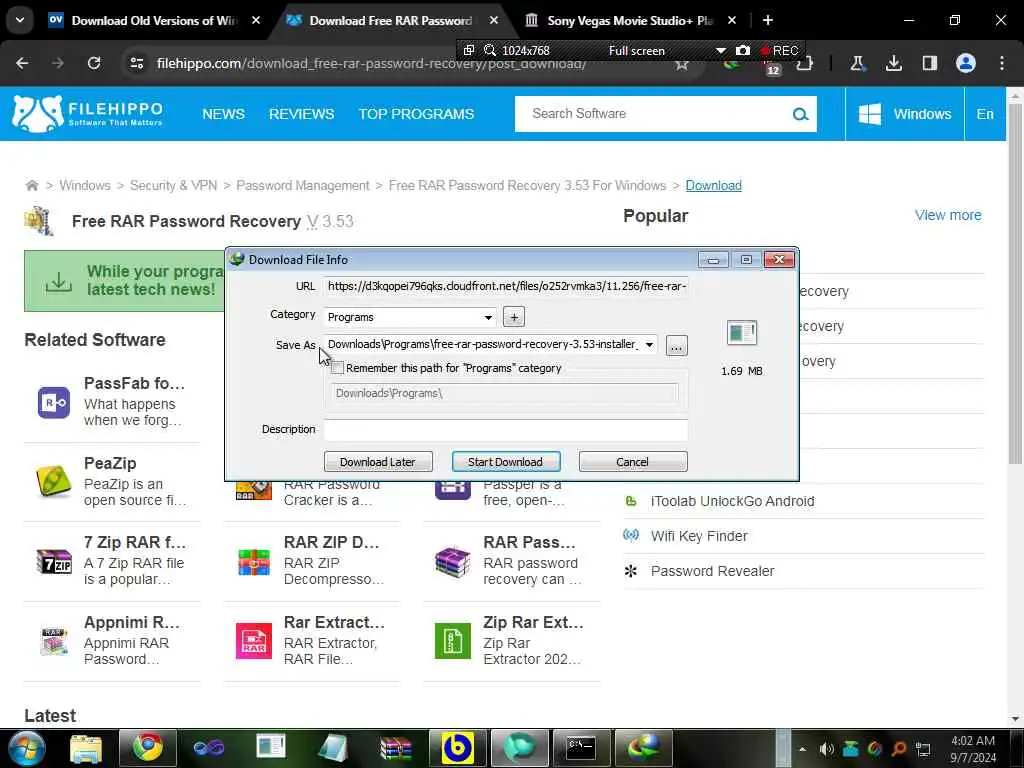This screenshot has width=1024, height=768.
Task: Click the Appnimi RAR Password icon
Action: pyautogui.click(x=54, y=641)
